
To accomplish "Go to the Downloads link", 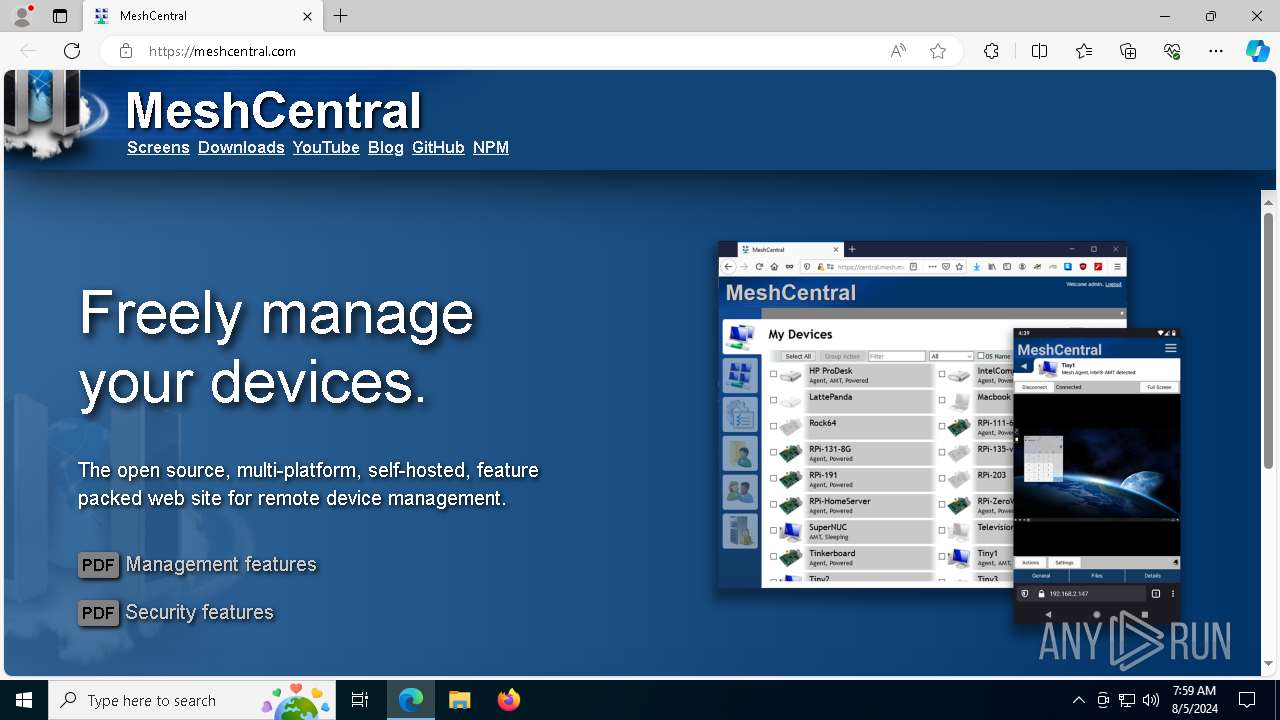I will tap(241, 147).
